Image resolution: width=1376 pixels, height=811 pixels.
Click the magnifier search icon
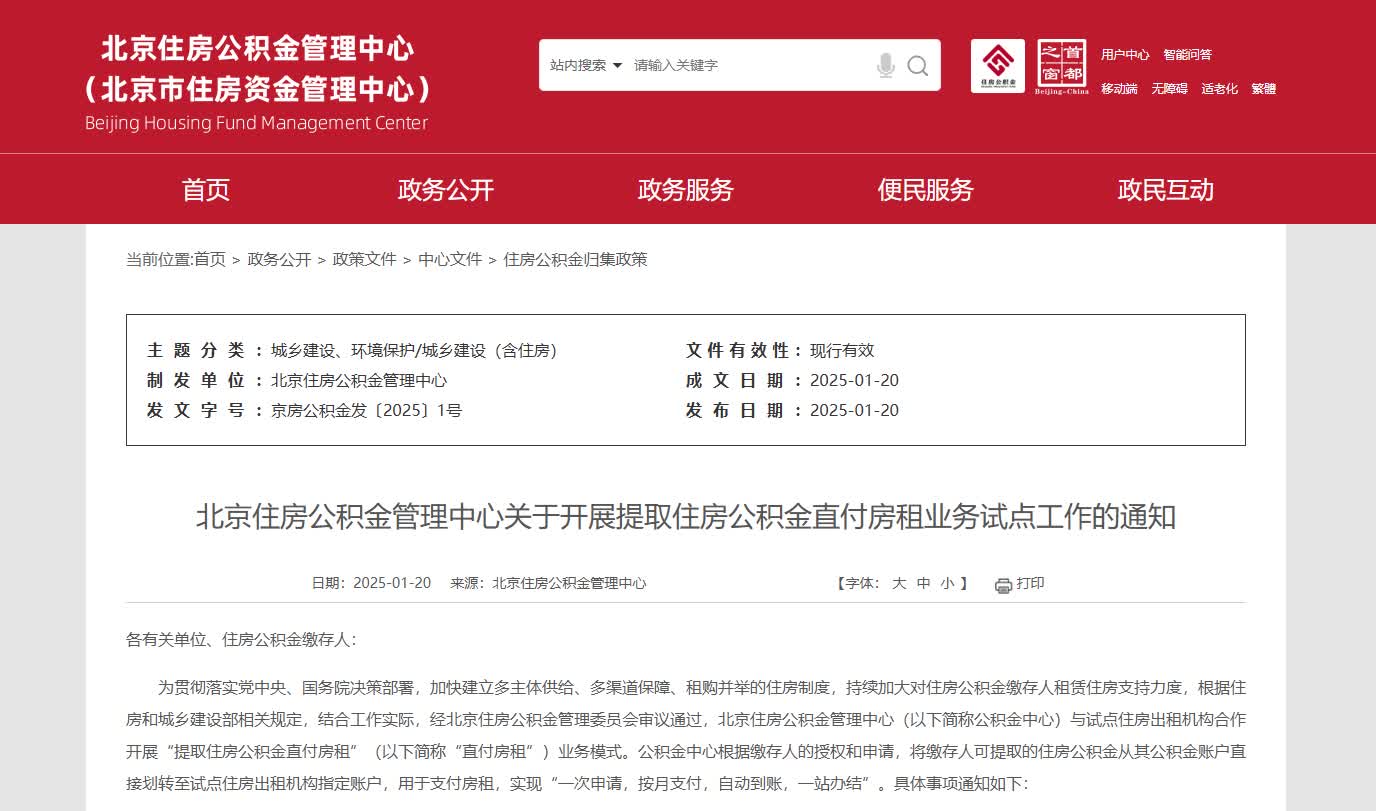(917, 66)
